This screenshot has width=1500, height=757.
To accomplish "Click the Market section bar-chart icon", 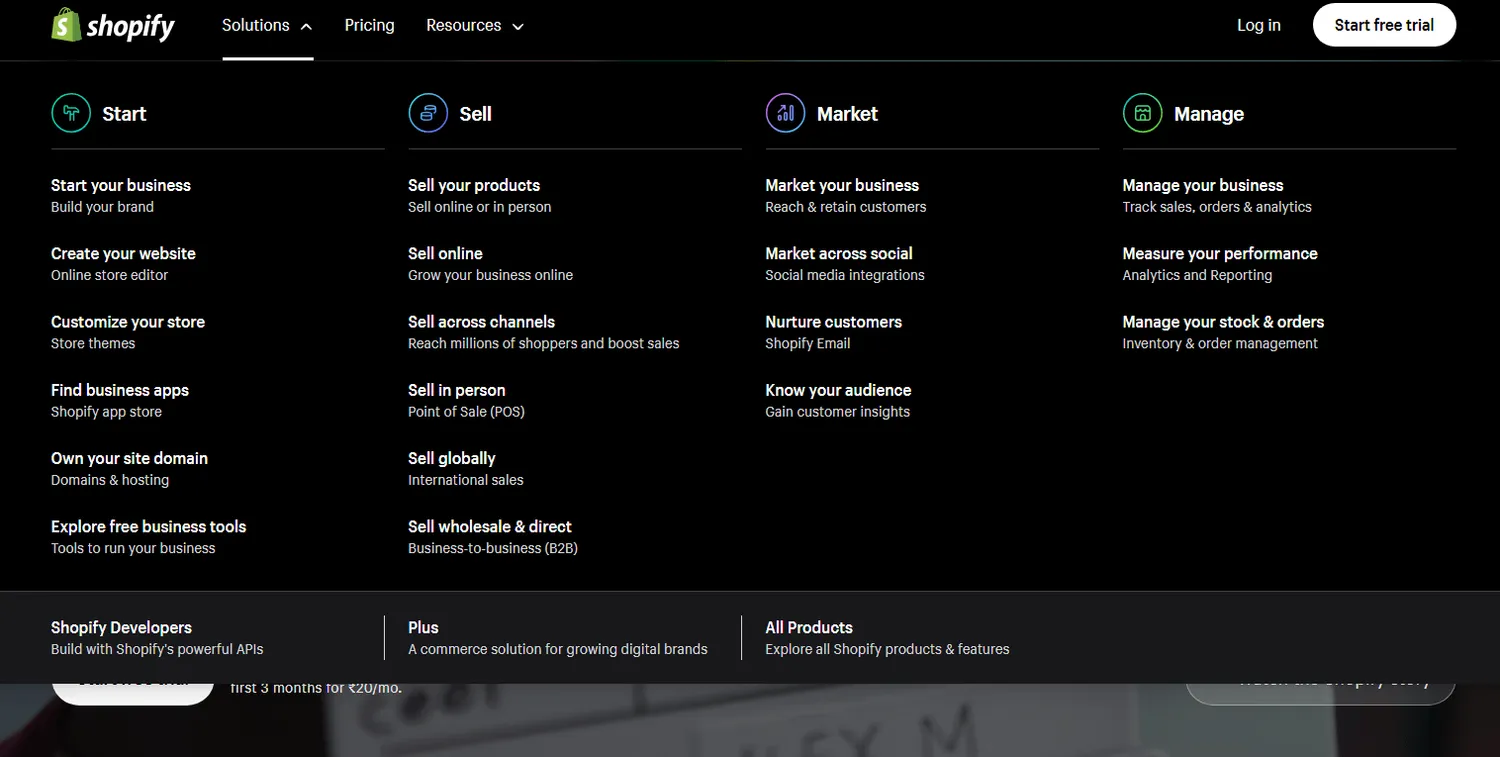I will [785, 113].
